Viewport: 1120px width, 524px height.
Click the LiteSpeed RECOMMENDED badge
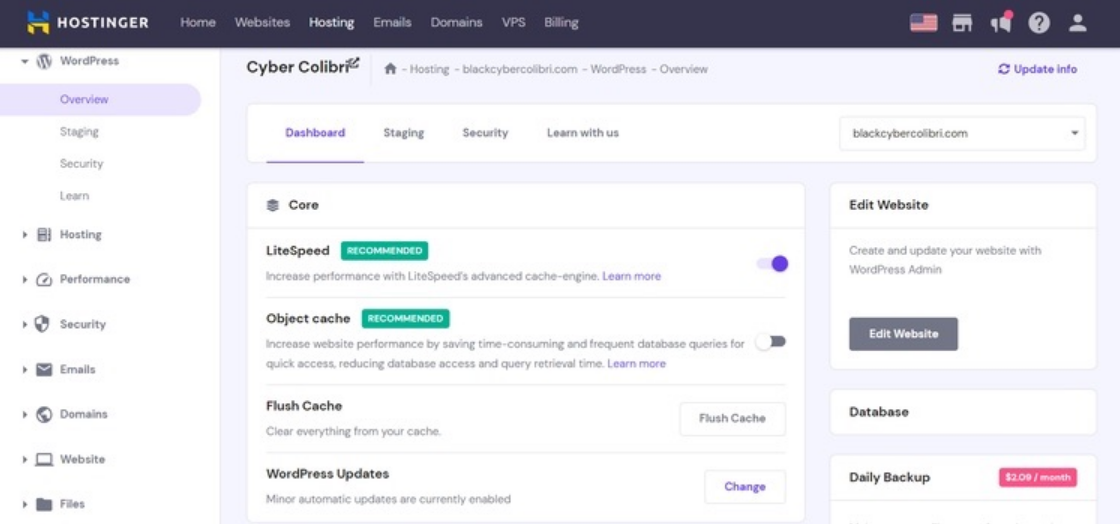coord(384,251)
